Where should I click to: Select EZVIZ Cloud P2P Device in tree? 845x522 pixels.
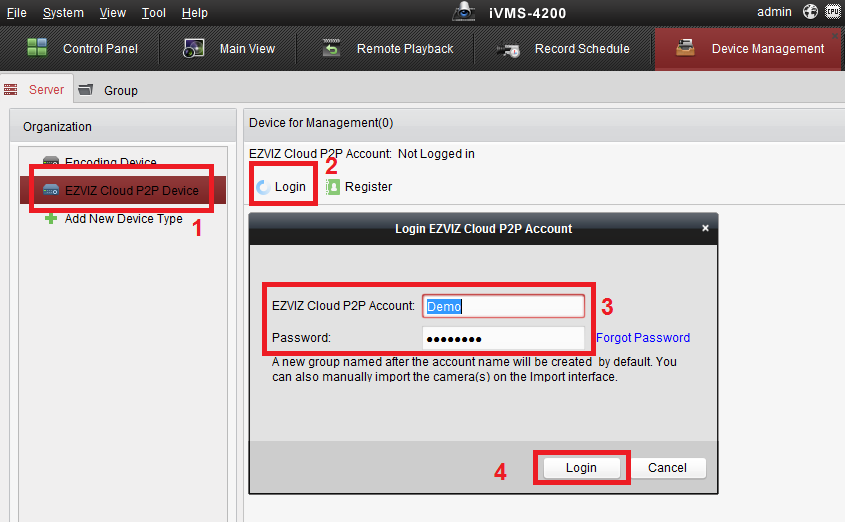click(131, 190)
